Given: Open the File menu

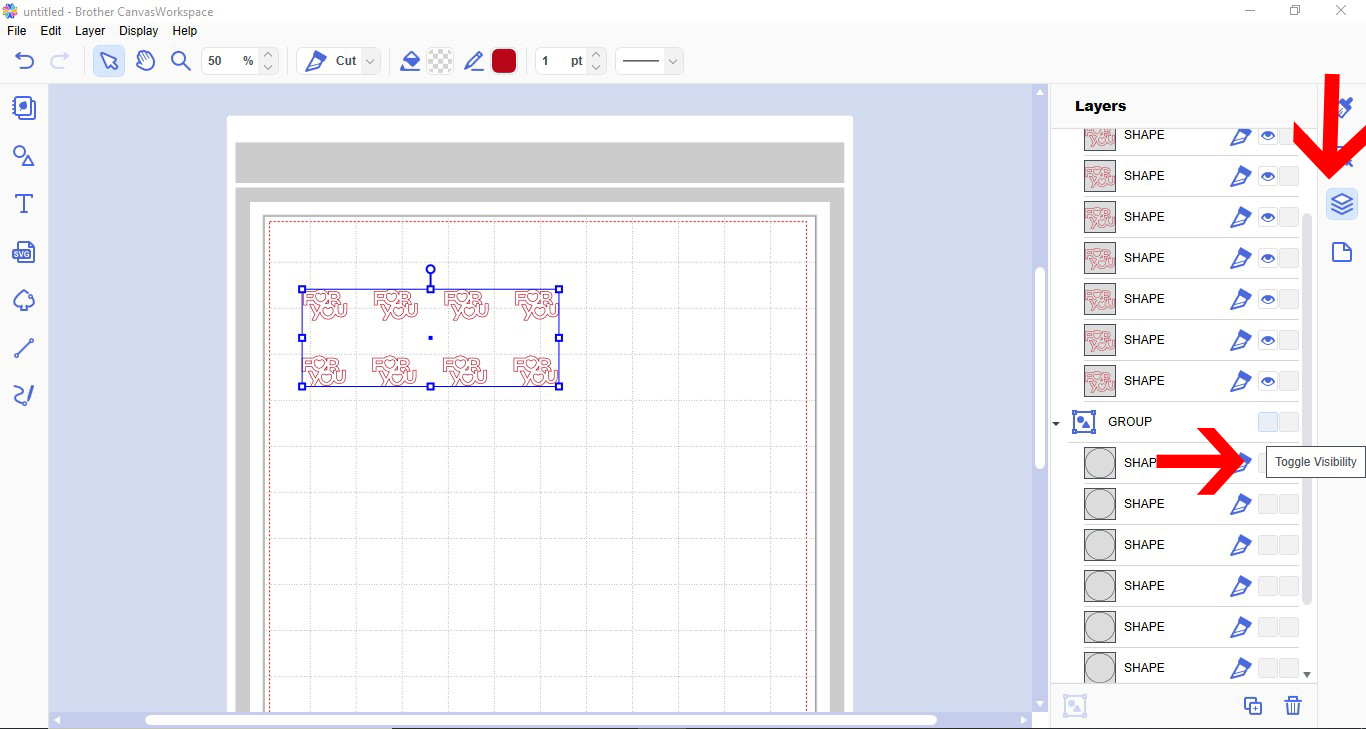Looking at the screenshot, I should pos(17,31).
